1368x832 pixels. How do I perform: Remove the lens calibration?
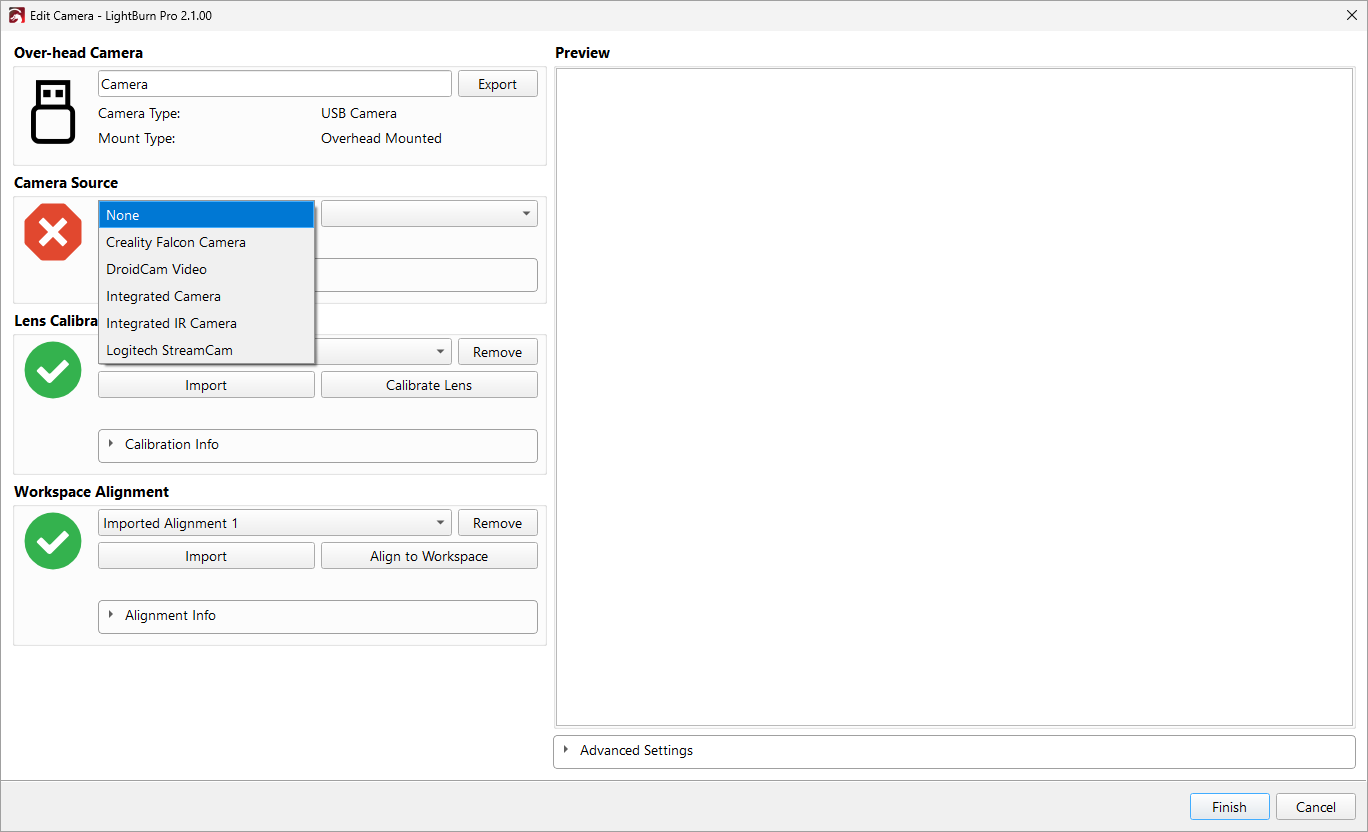point(497,352)
